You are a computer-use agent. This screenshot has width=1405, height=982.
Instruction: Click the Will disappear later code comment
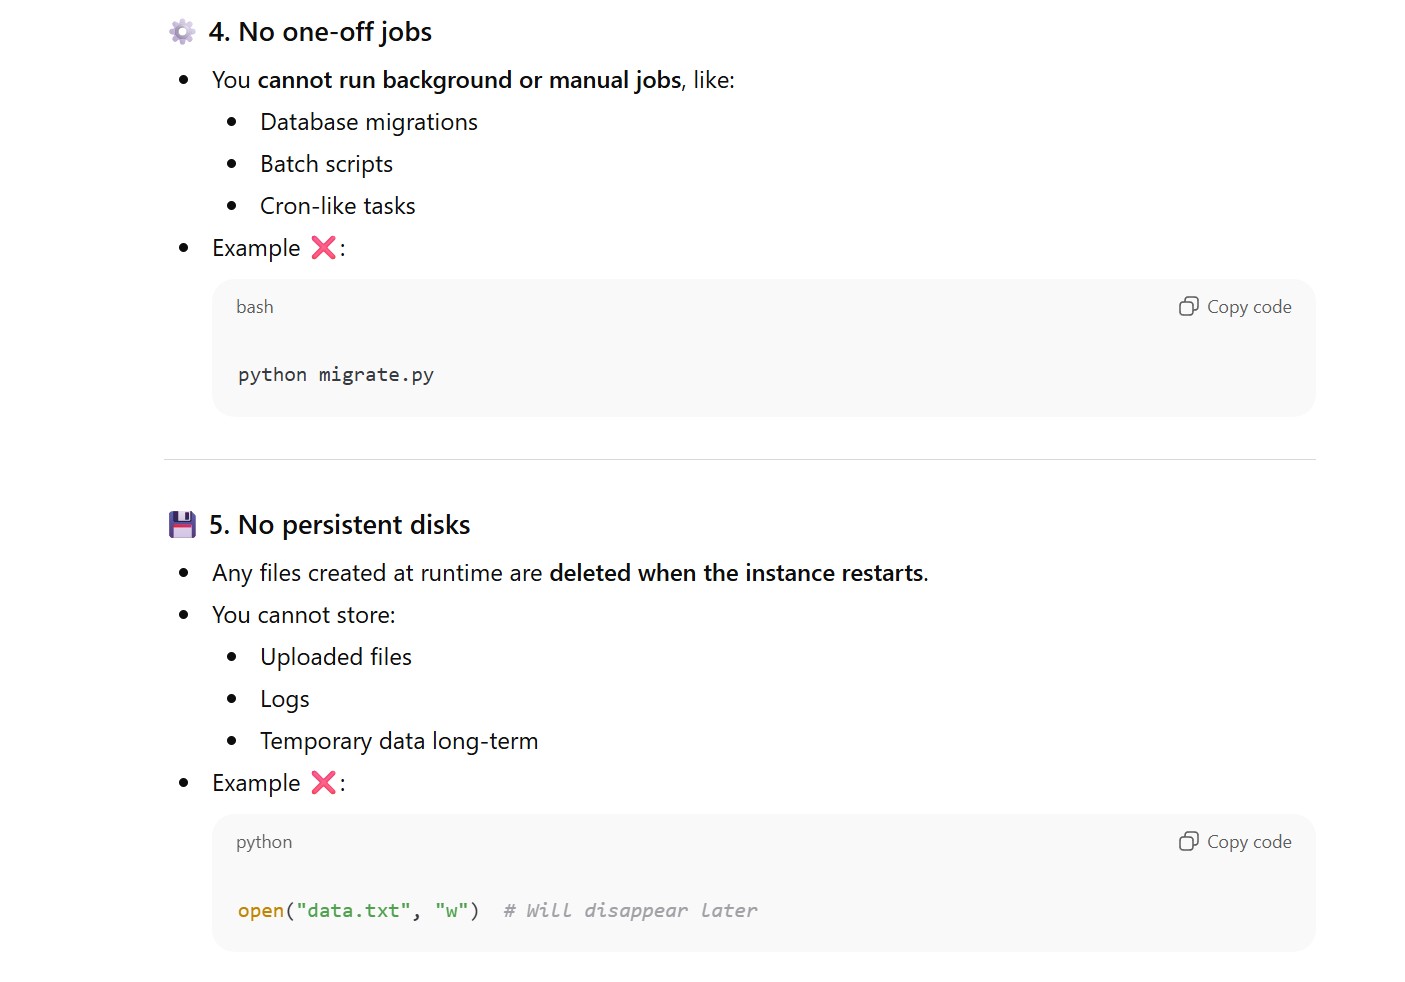(x=630, y=911)
